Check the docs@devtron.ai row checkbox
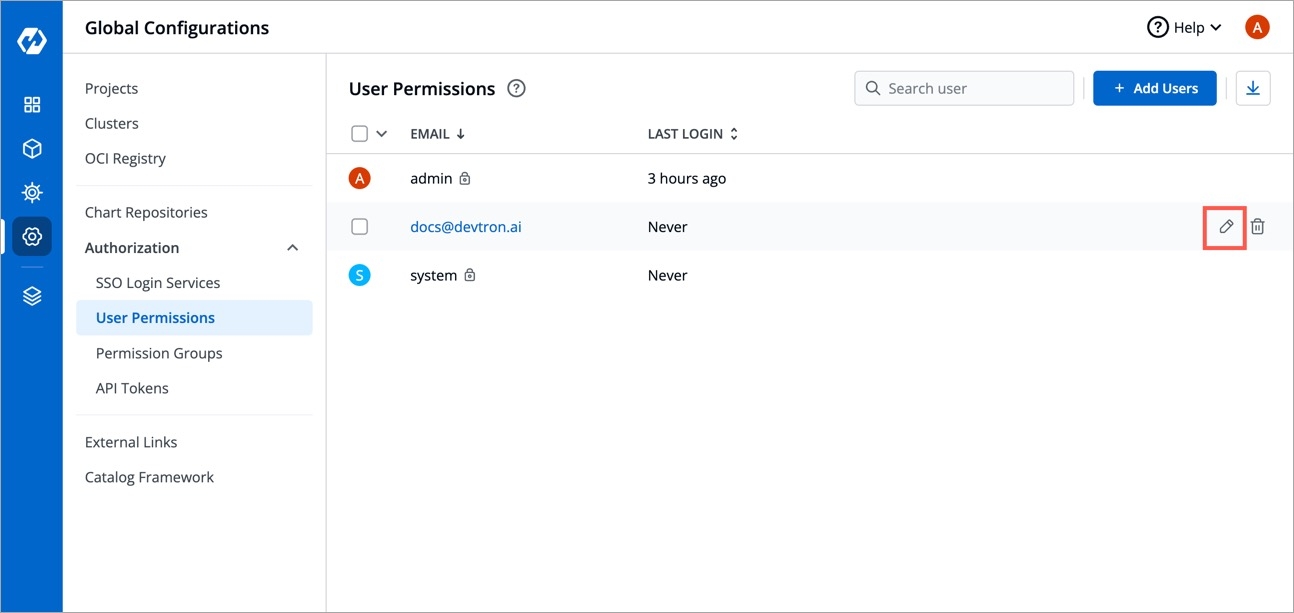Screen dimensions: 1294x613 360,227
